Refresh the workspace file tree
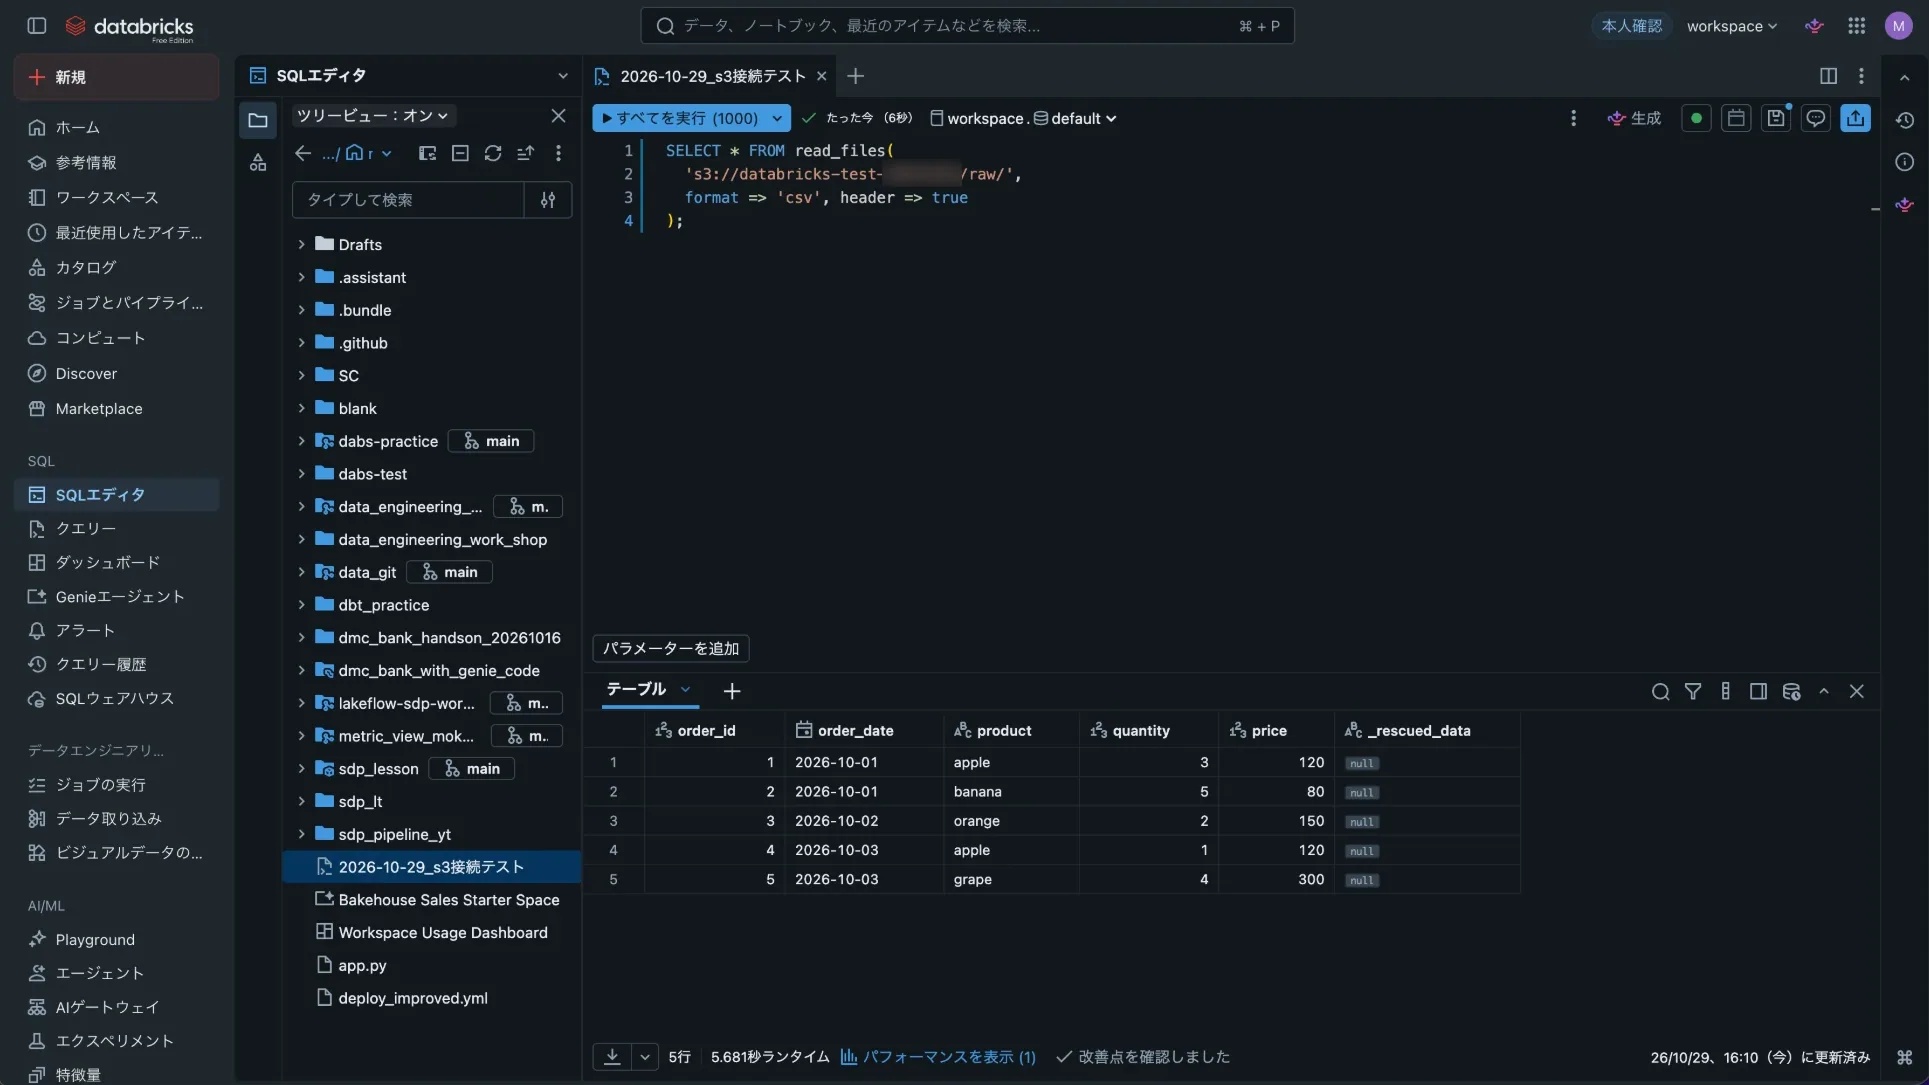Screen dimensions: 1929x1085 [x=493, y=153]
